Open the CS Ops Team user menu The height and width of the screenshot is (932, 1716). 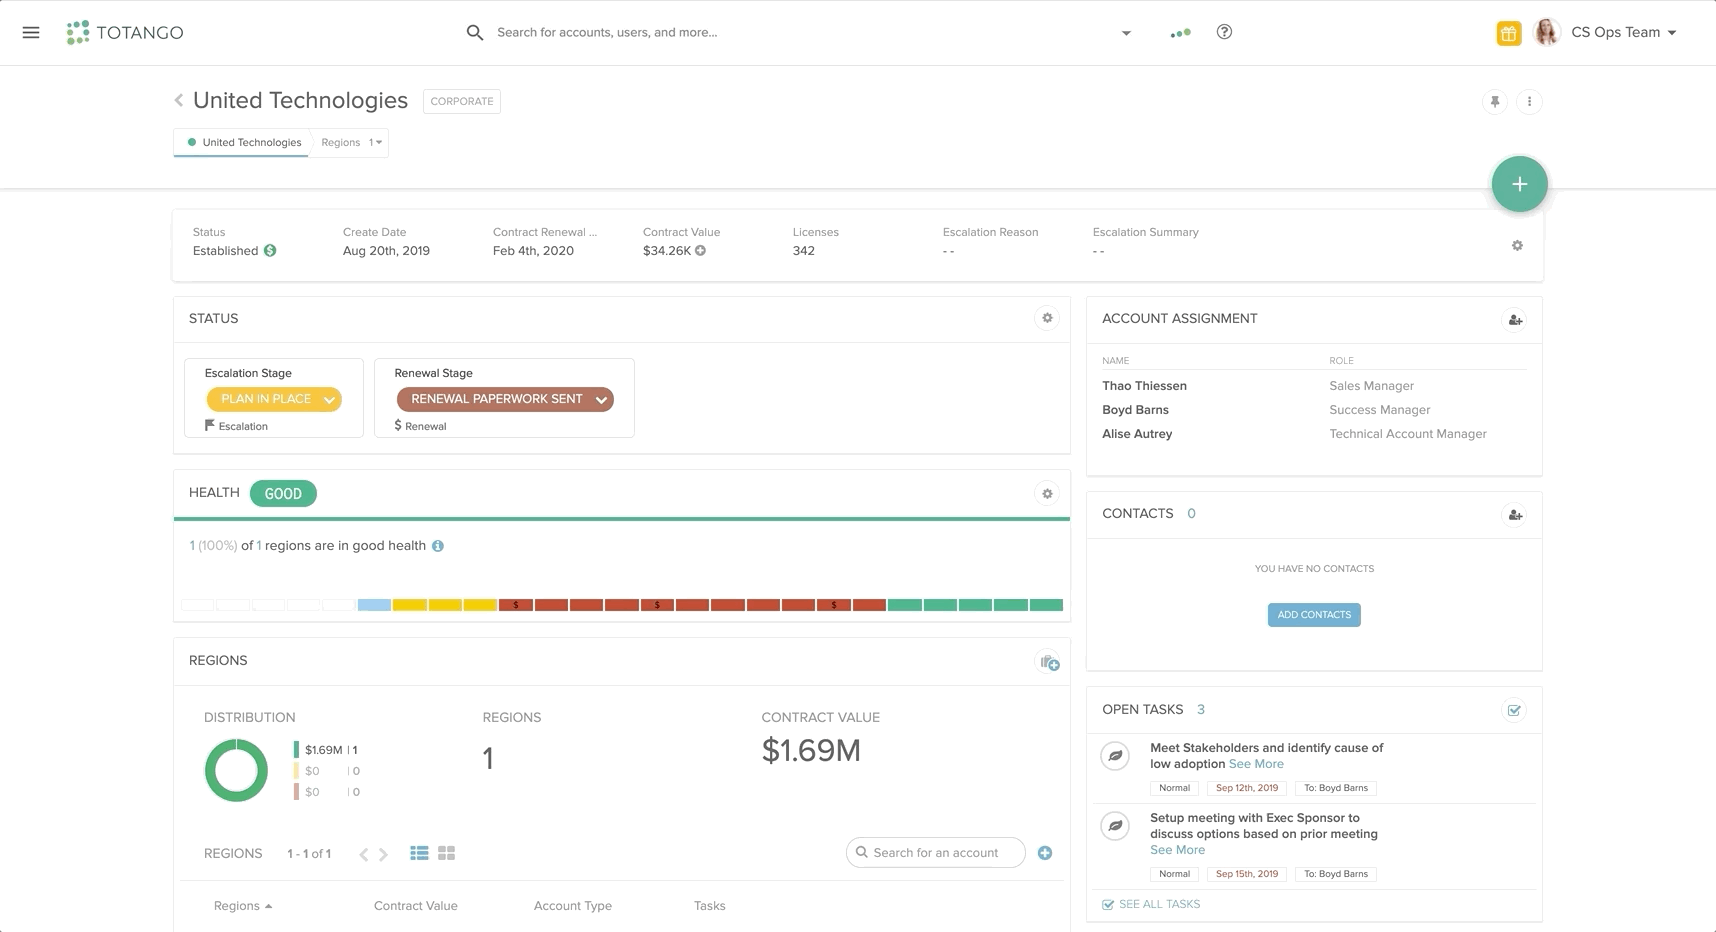(x=1623, y=32)
